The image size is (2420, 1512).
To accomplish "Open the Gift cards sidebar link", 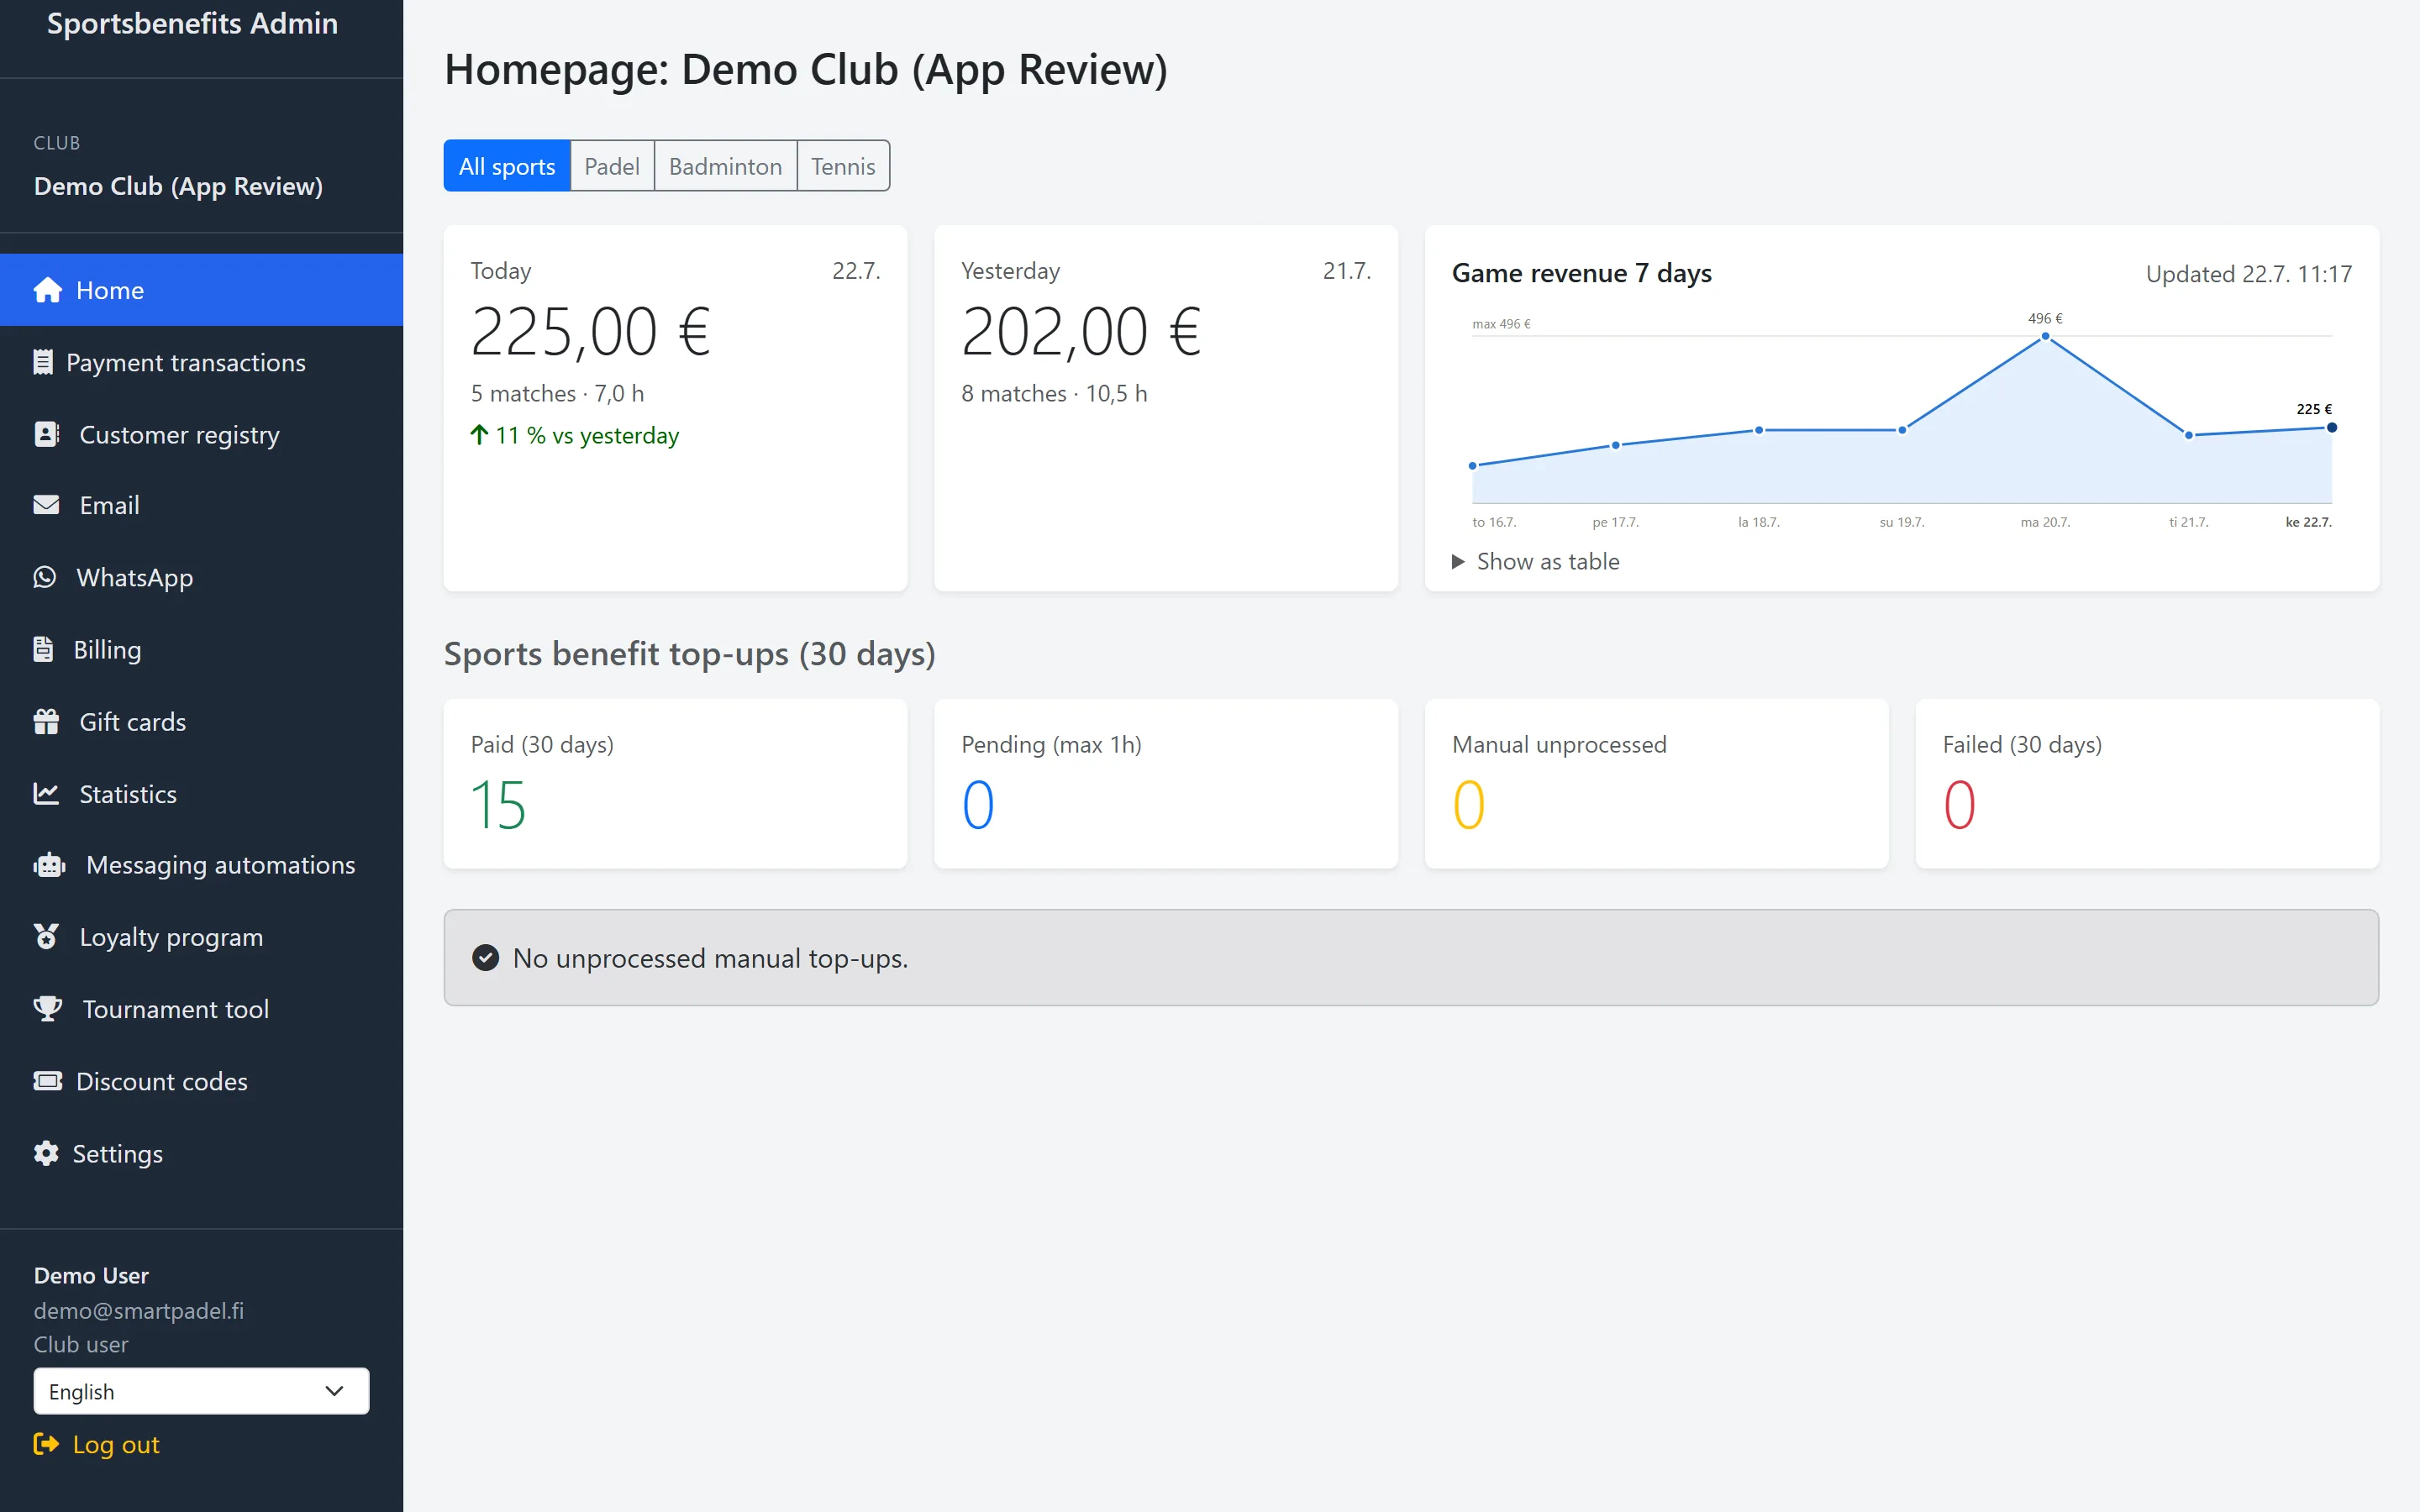I will pyautogui.click(x=201, y=721).
